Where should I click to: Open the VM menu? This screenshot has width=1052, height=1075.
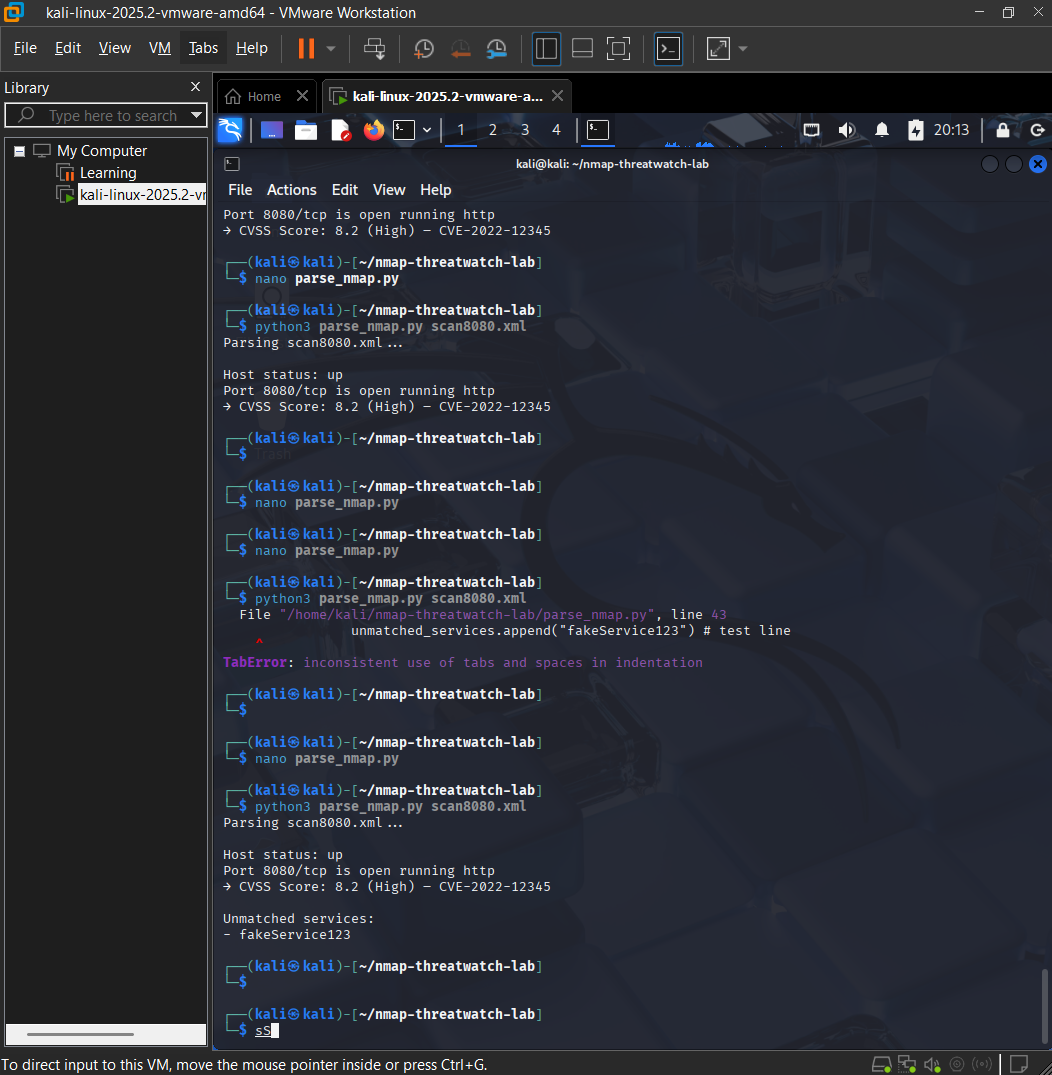160,48
